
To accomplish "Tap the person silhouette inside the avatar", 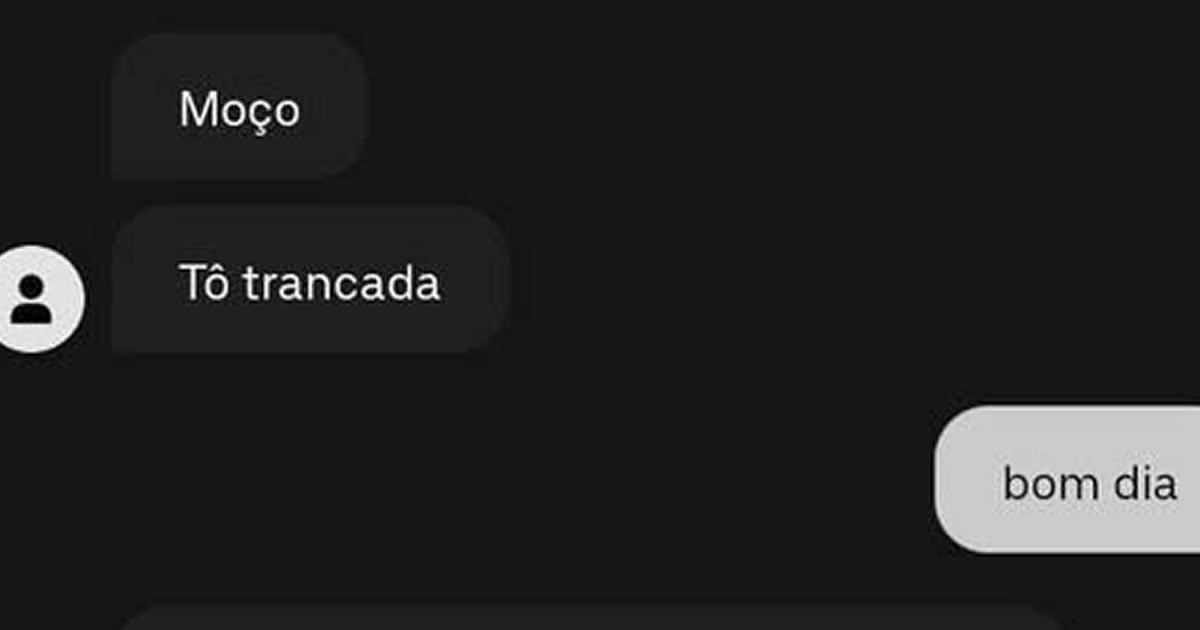I will (x=31, y=299).
